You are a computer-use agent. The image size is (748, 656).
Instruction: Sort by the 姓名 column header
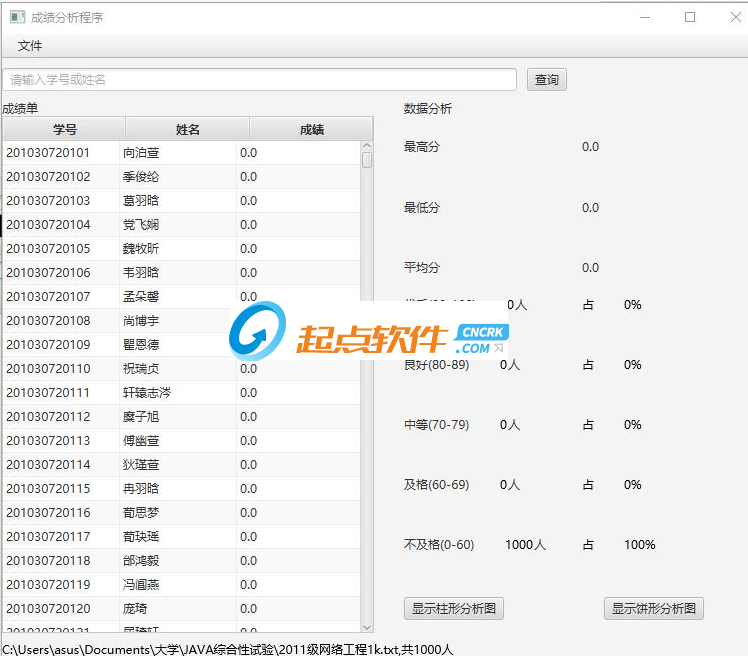click(187, 130)
